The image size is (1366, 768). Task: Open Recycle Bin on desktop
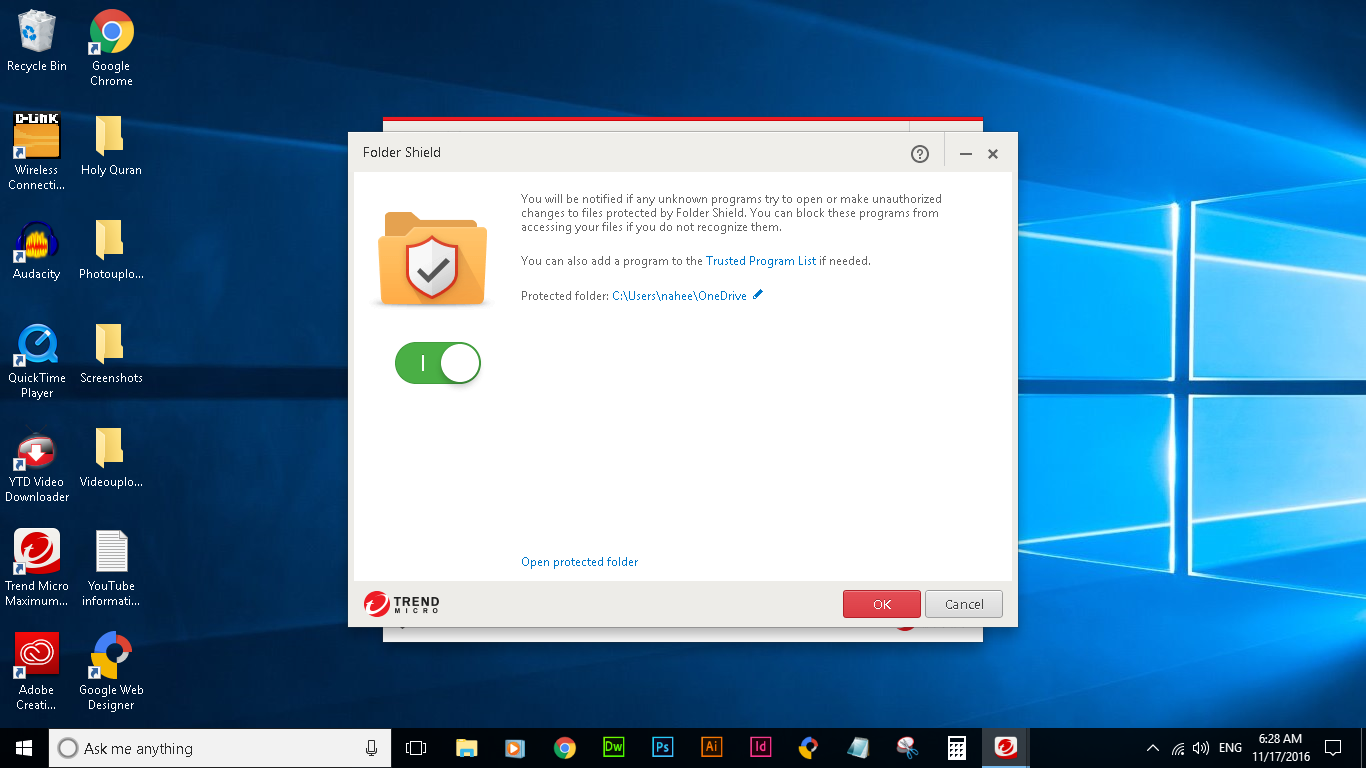click(x=37, y=41)
